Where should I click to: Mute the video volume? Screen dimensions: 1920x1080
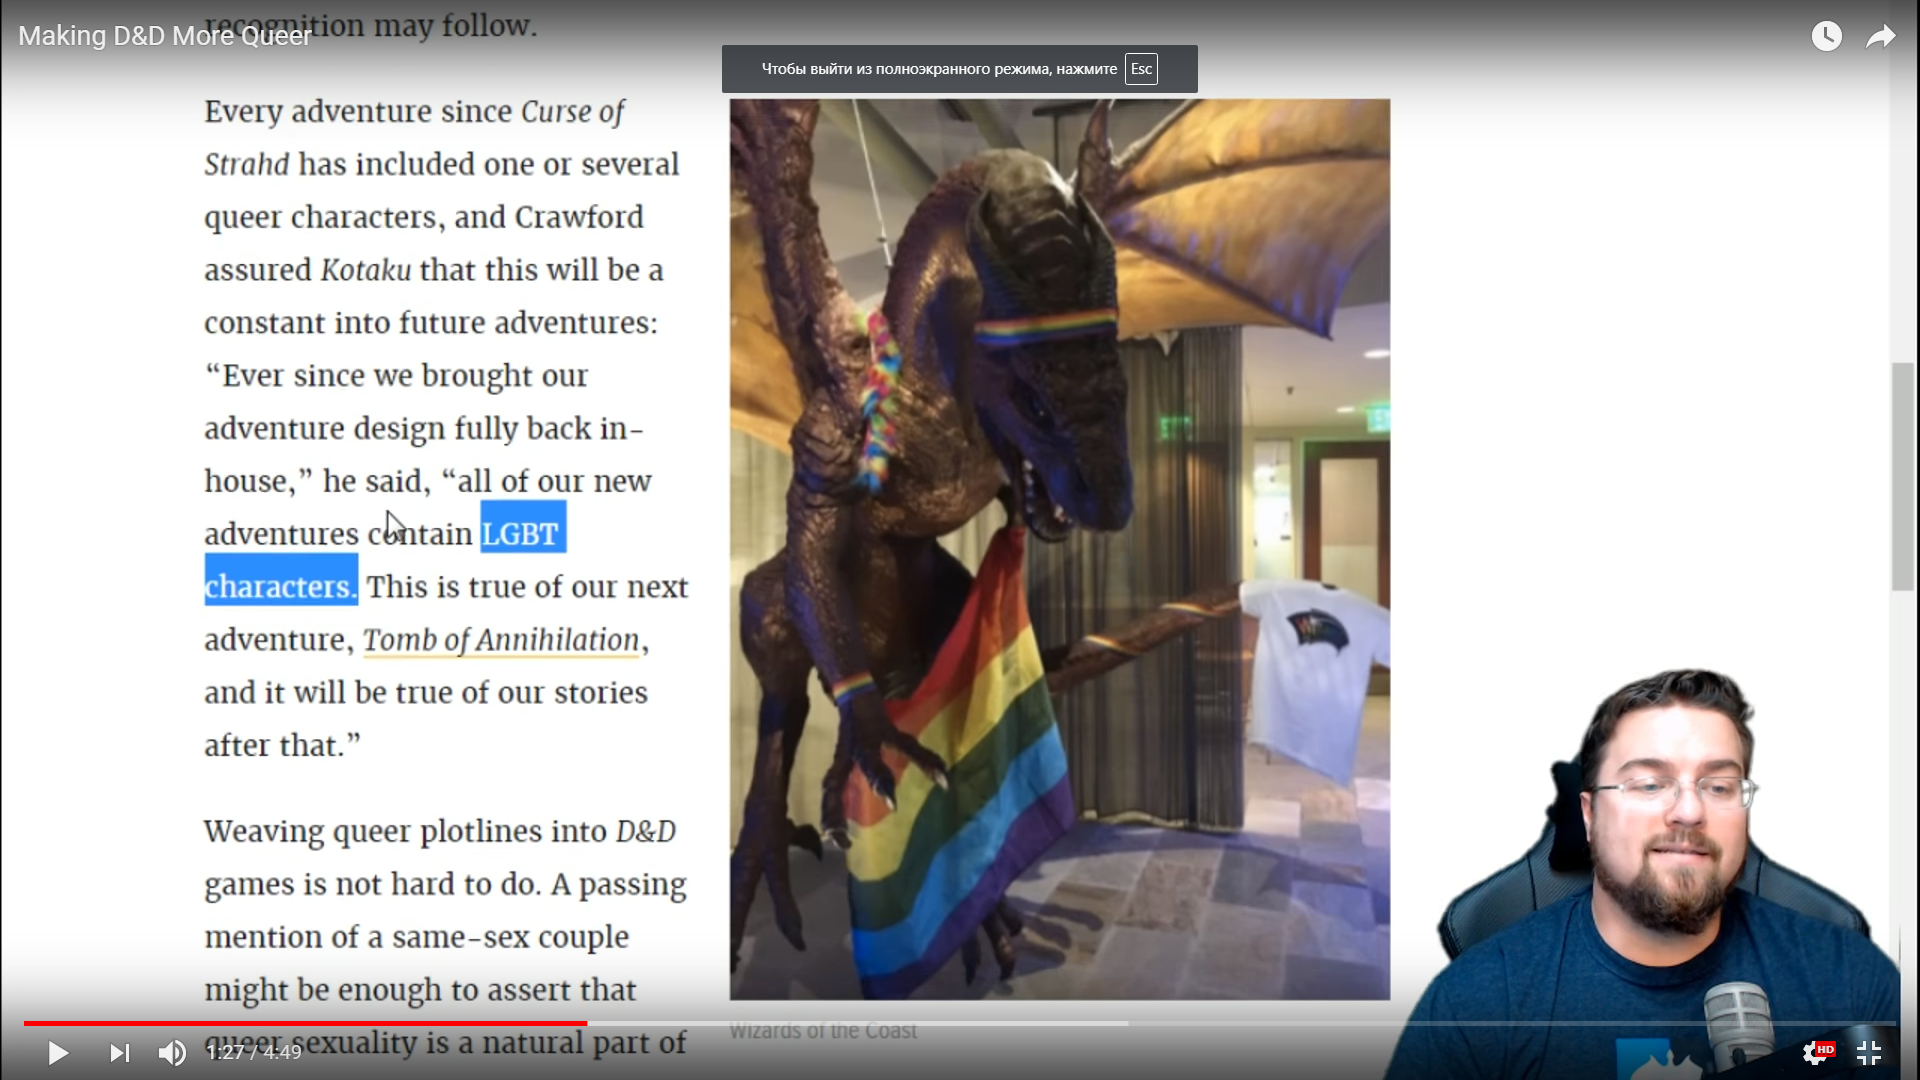(x=172, y=1052)
